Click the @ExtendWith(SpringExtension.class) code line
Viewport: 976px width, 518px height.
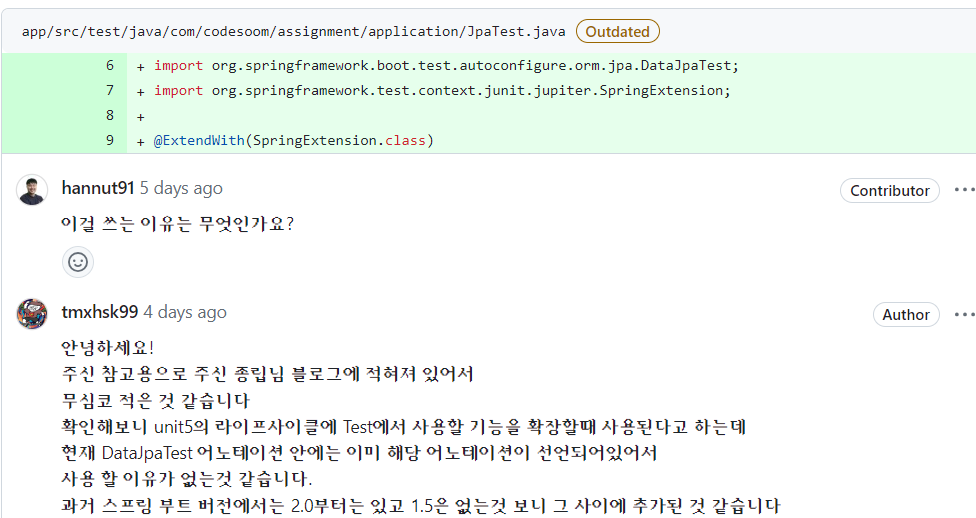(x=294, y=140)
